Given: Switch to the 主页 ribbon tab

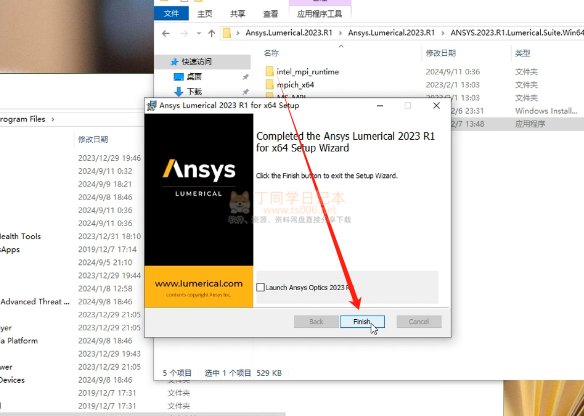Looking at the screenshot, I should click(x=204, y=14).
